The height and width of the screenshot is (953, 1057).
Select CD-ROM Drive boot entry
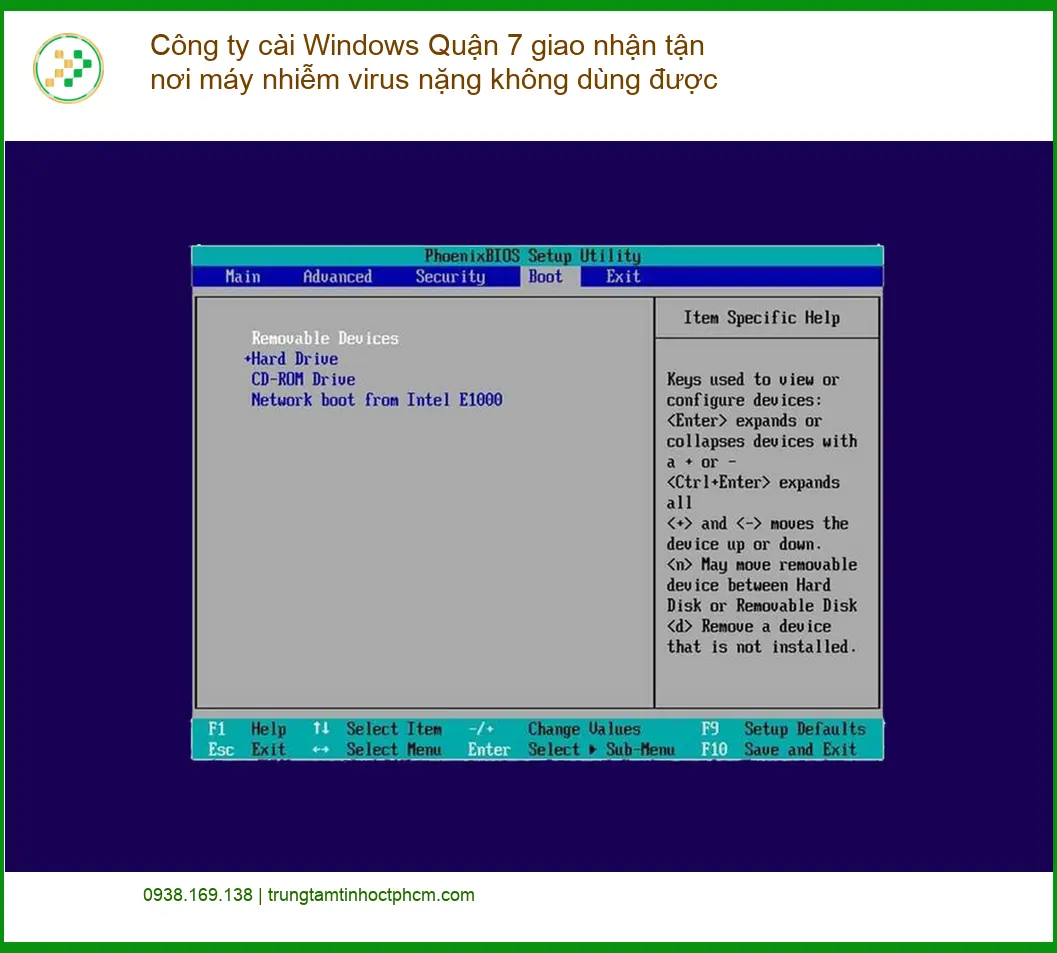[303, 379]
